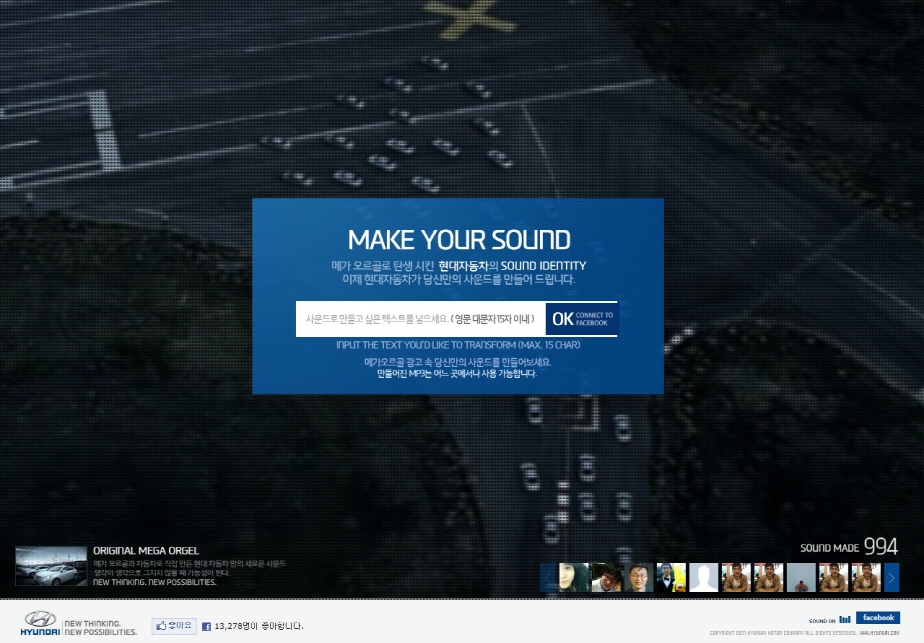Viewport: 924px width, 643px height.
Task: Click the small Facebook icon beside 13,278
Action: tap(206, 626)
